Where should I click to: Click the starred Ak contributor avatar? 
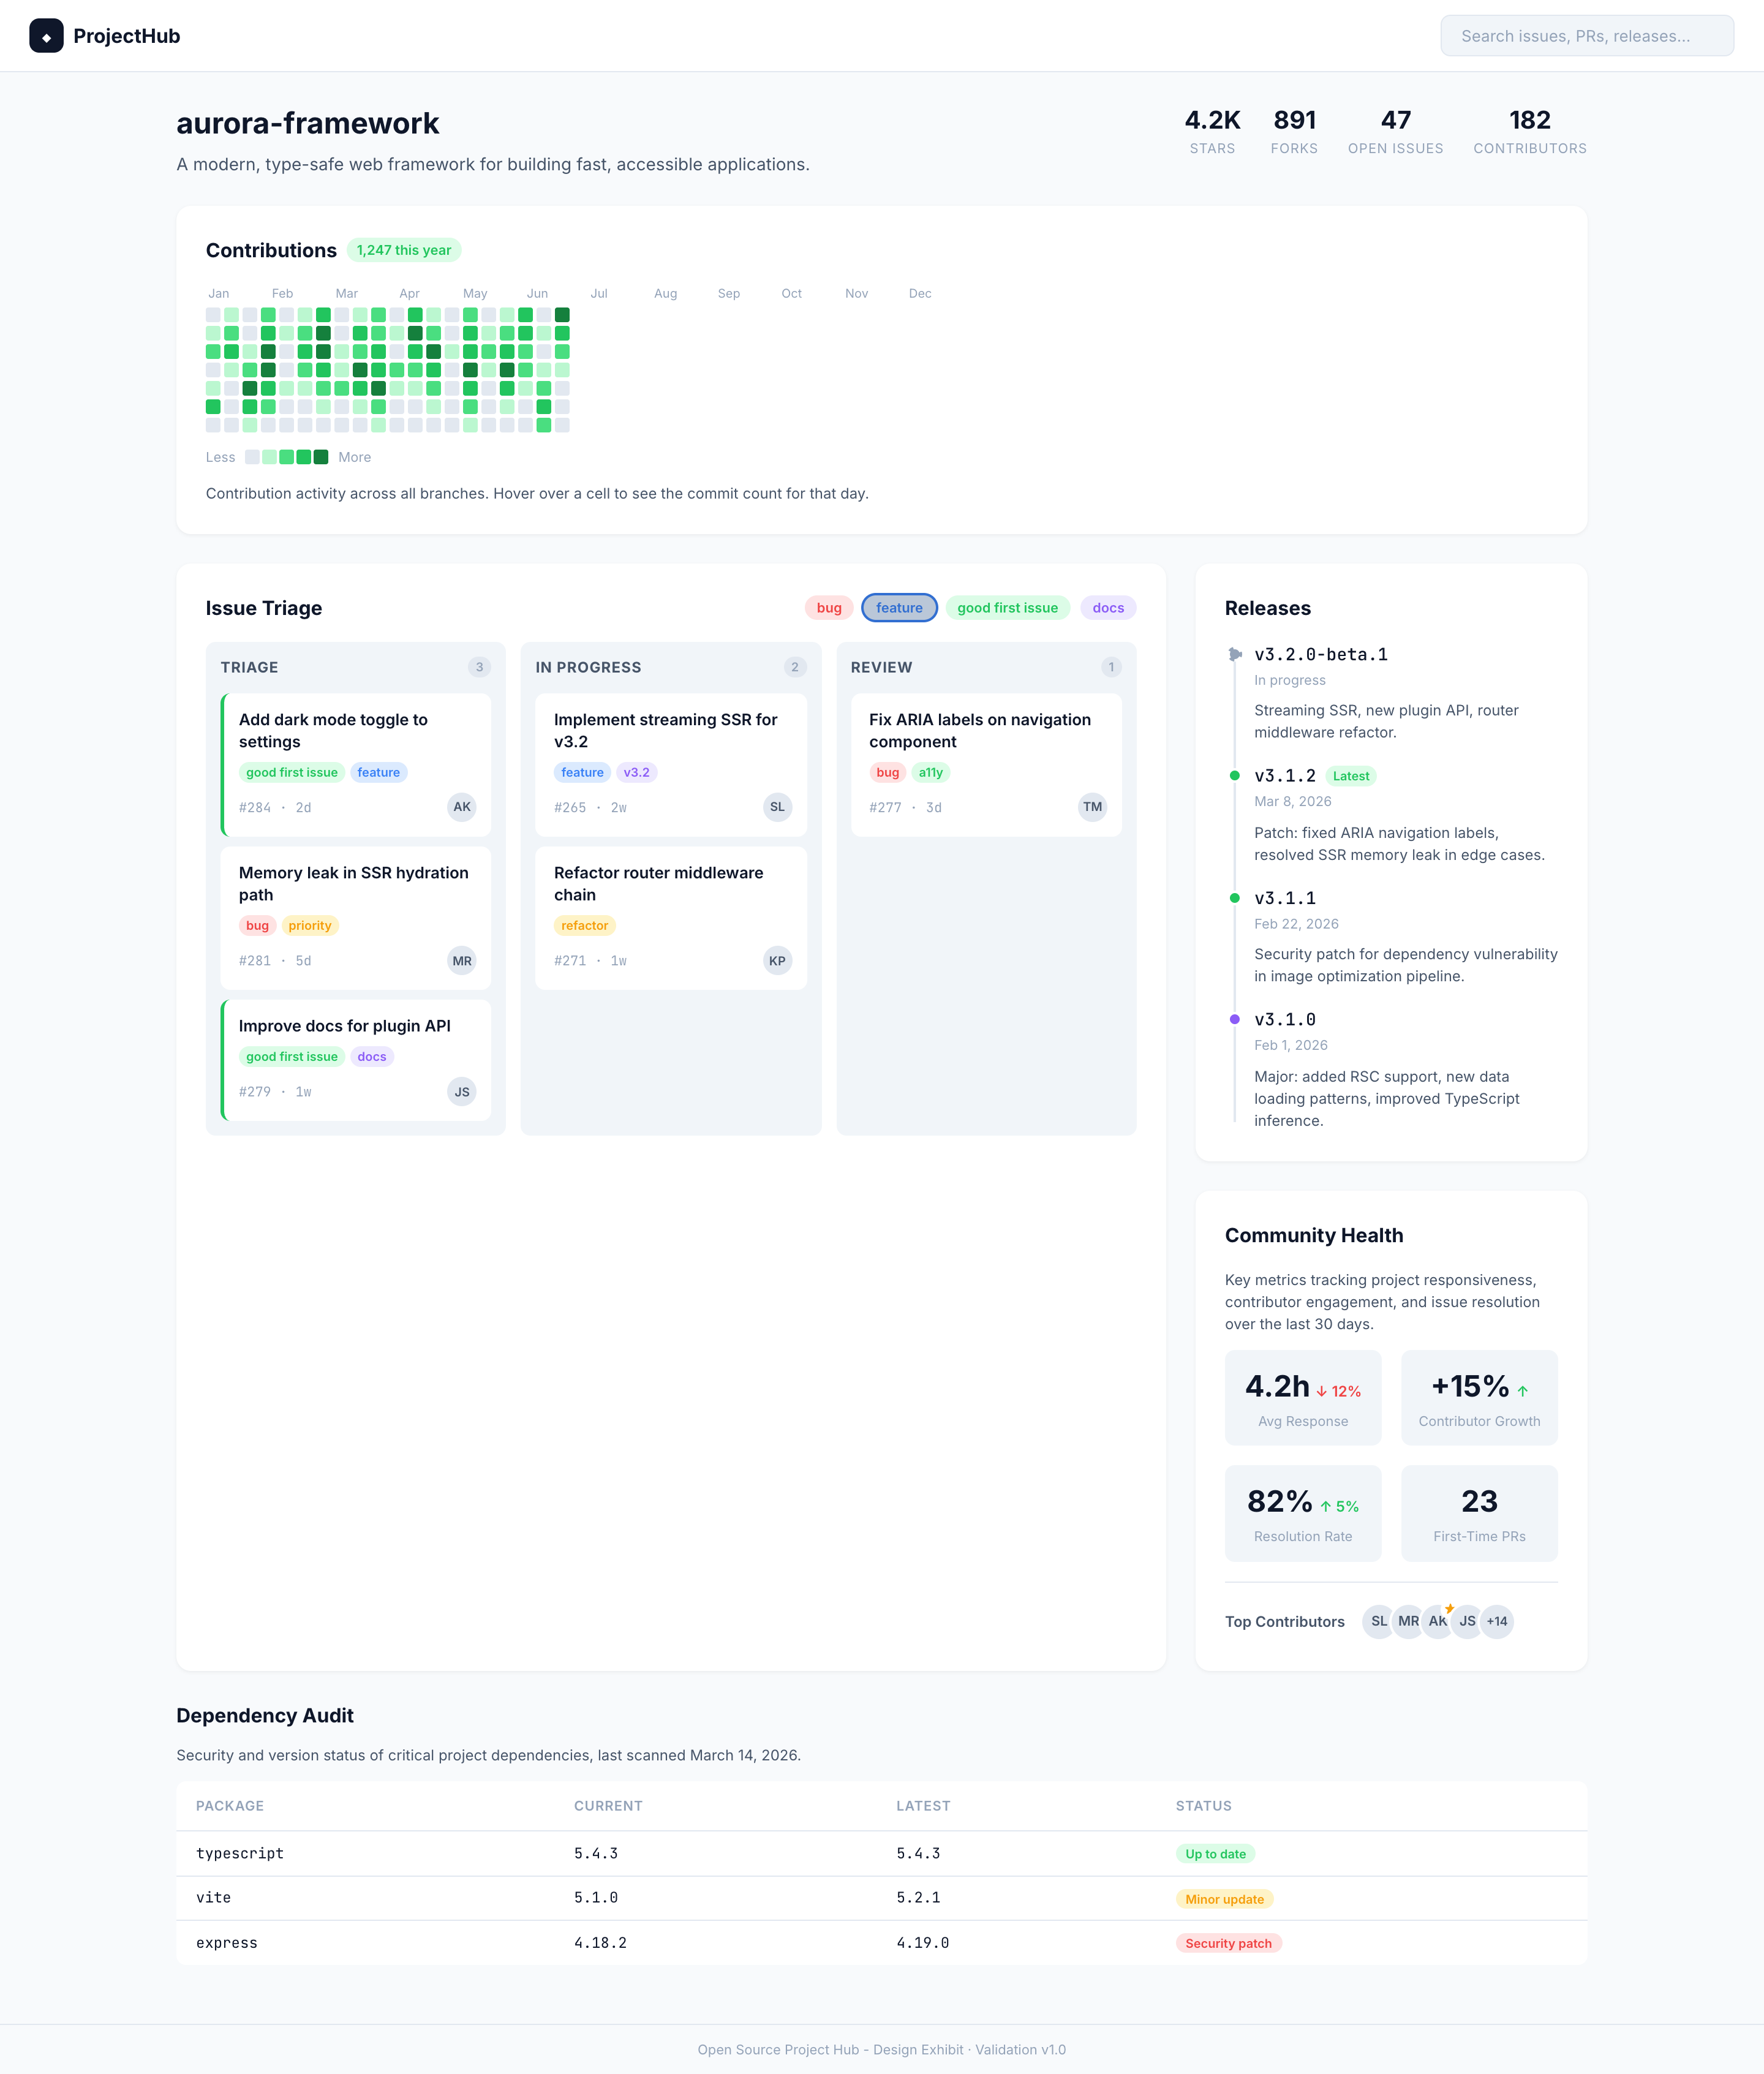click(1437, 1621)
